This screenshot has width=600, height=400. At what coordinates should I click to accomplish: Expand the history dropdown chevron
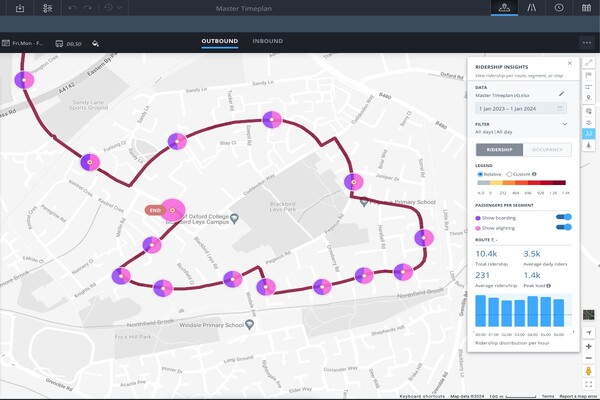pos(120,8)
